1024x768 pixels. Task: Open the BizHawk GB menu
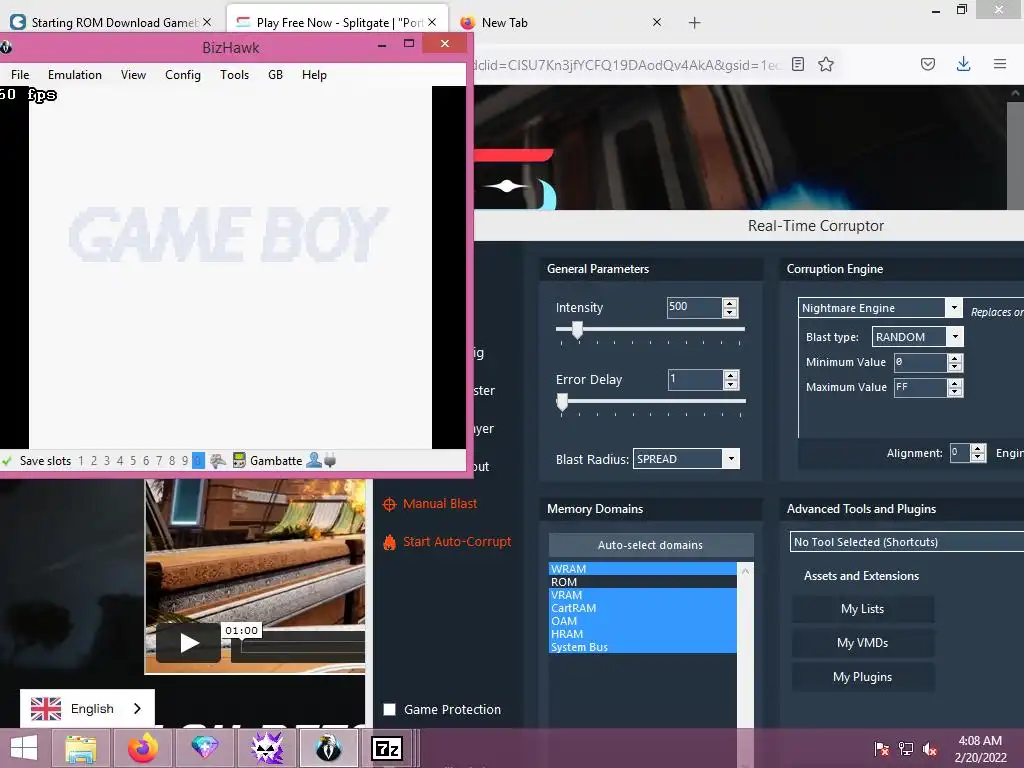[276, 74]
